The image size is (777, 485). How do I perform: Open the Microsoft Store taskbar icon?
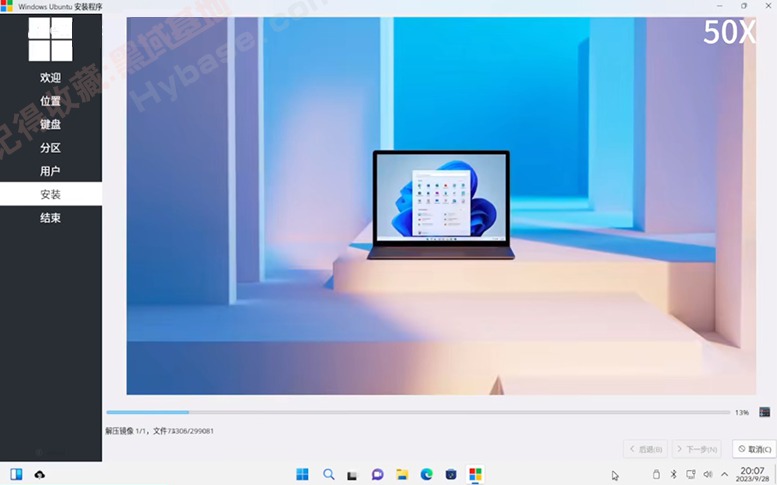(451, 474)
